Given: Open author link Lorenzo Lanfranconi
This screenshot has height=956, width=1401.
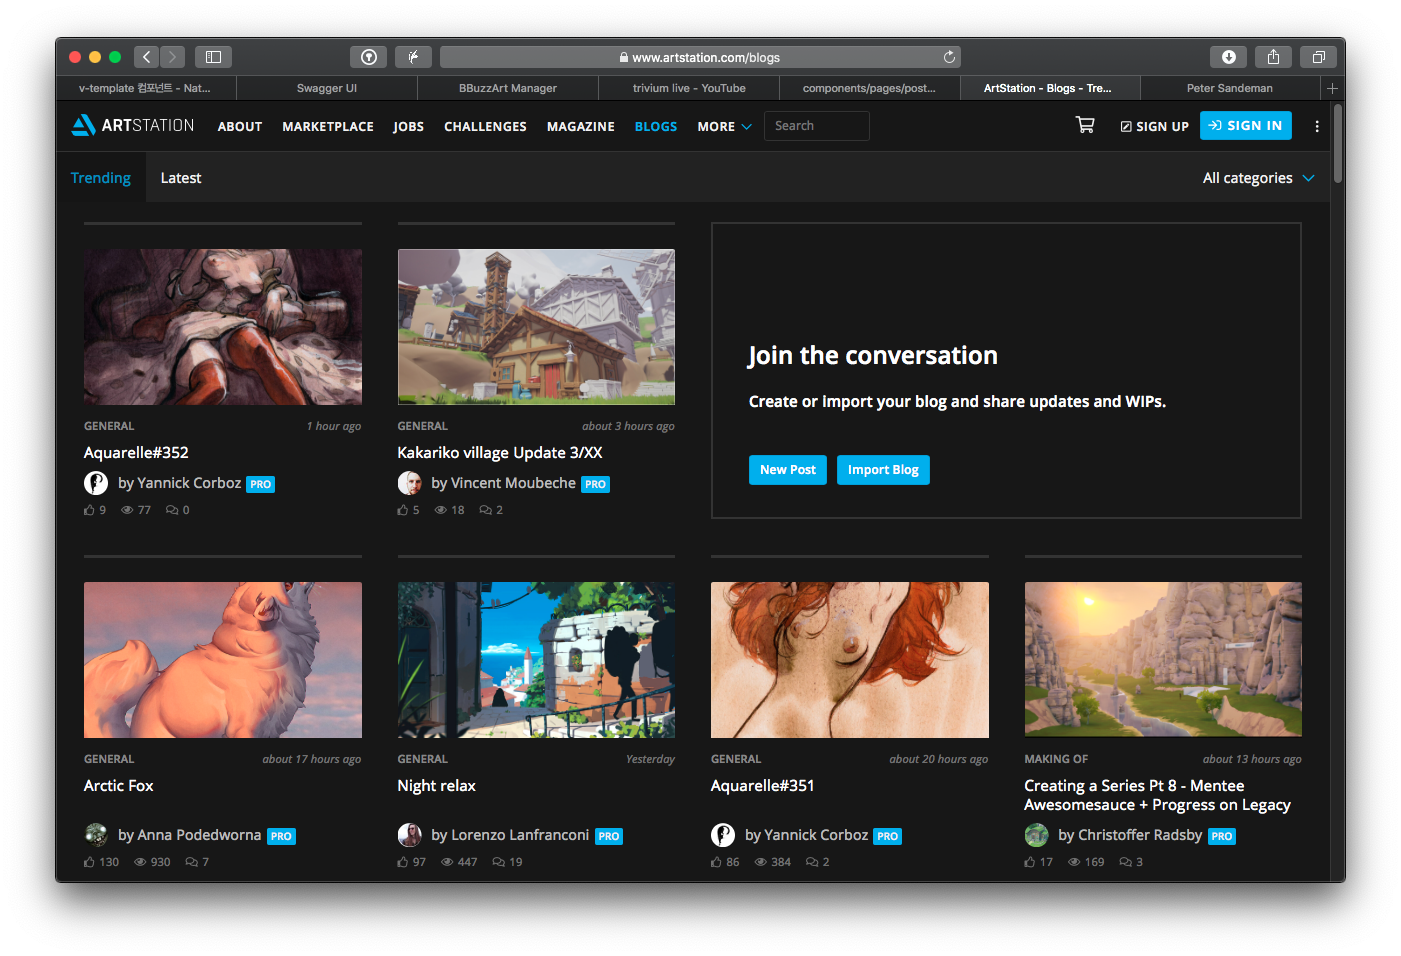Looking at the screenshot, I should click(520, 835).
